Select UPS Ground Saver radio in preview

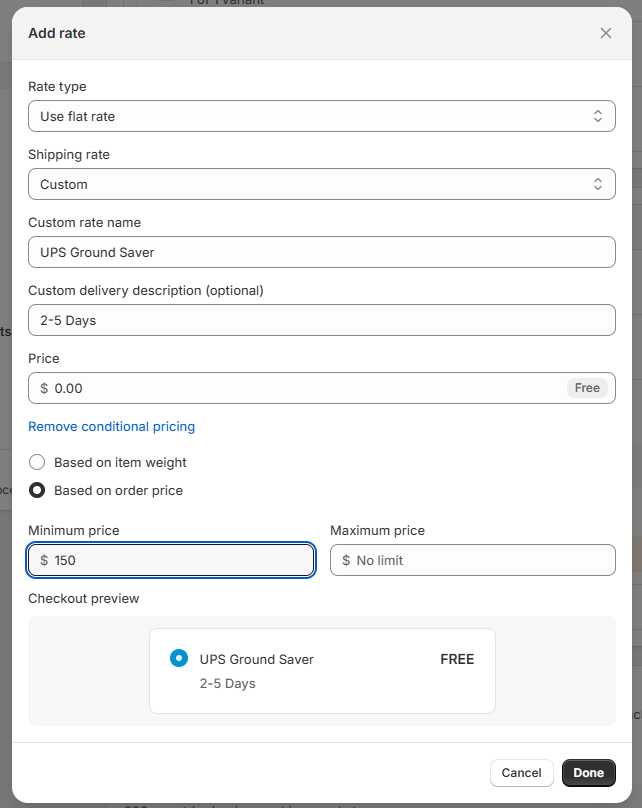179,658
